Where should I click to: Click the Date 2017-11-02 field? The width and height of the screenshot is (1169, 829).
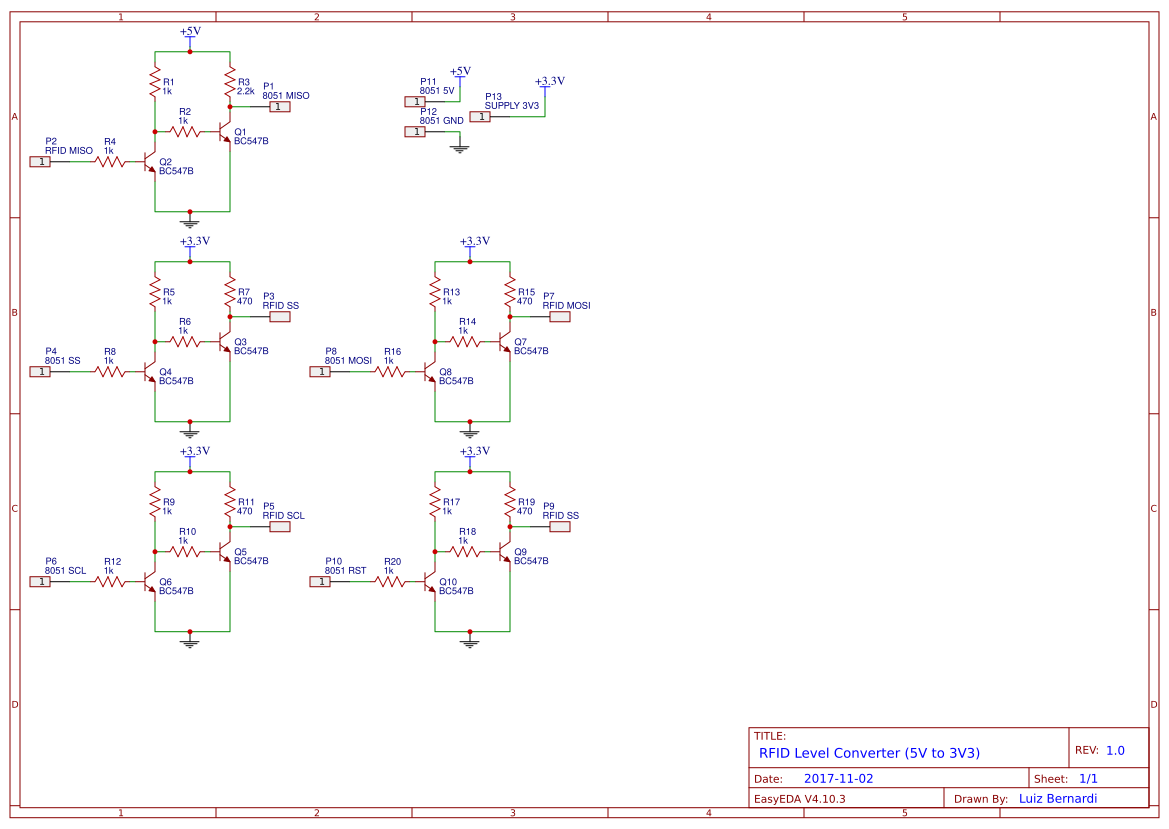tap(841, 777)
